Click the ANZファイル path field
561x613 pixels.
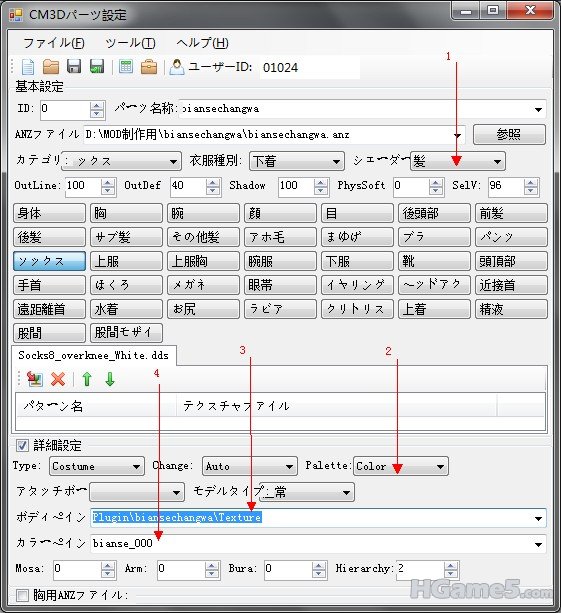click(x=274, y=135)
